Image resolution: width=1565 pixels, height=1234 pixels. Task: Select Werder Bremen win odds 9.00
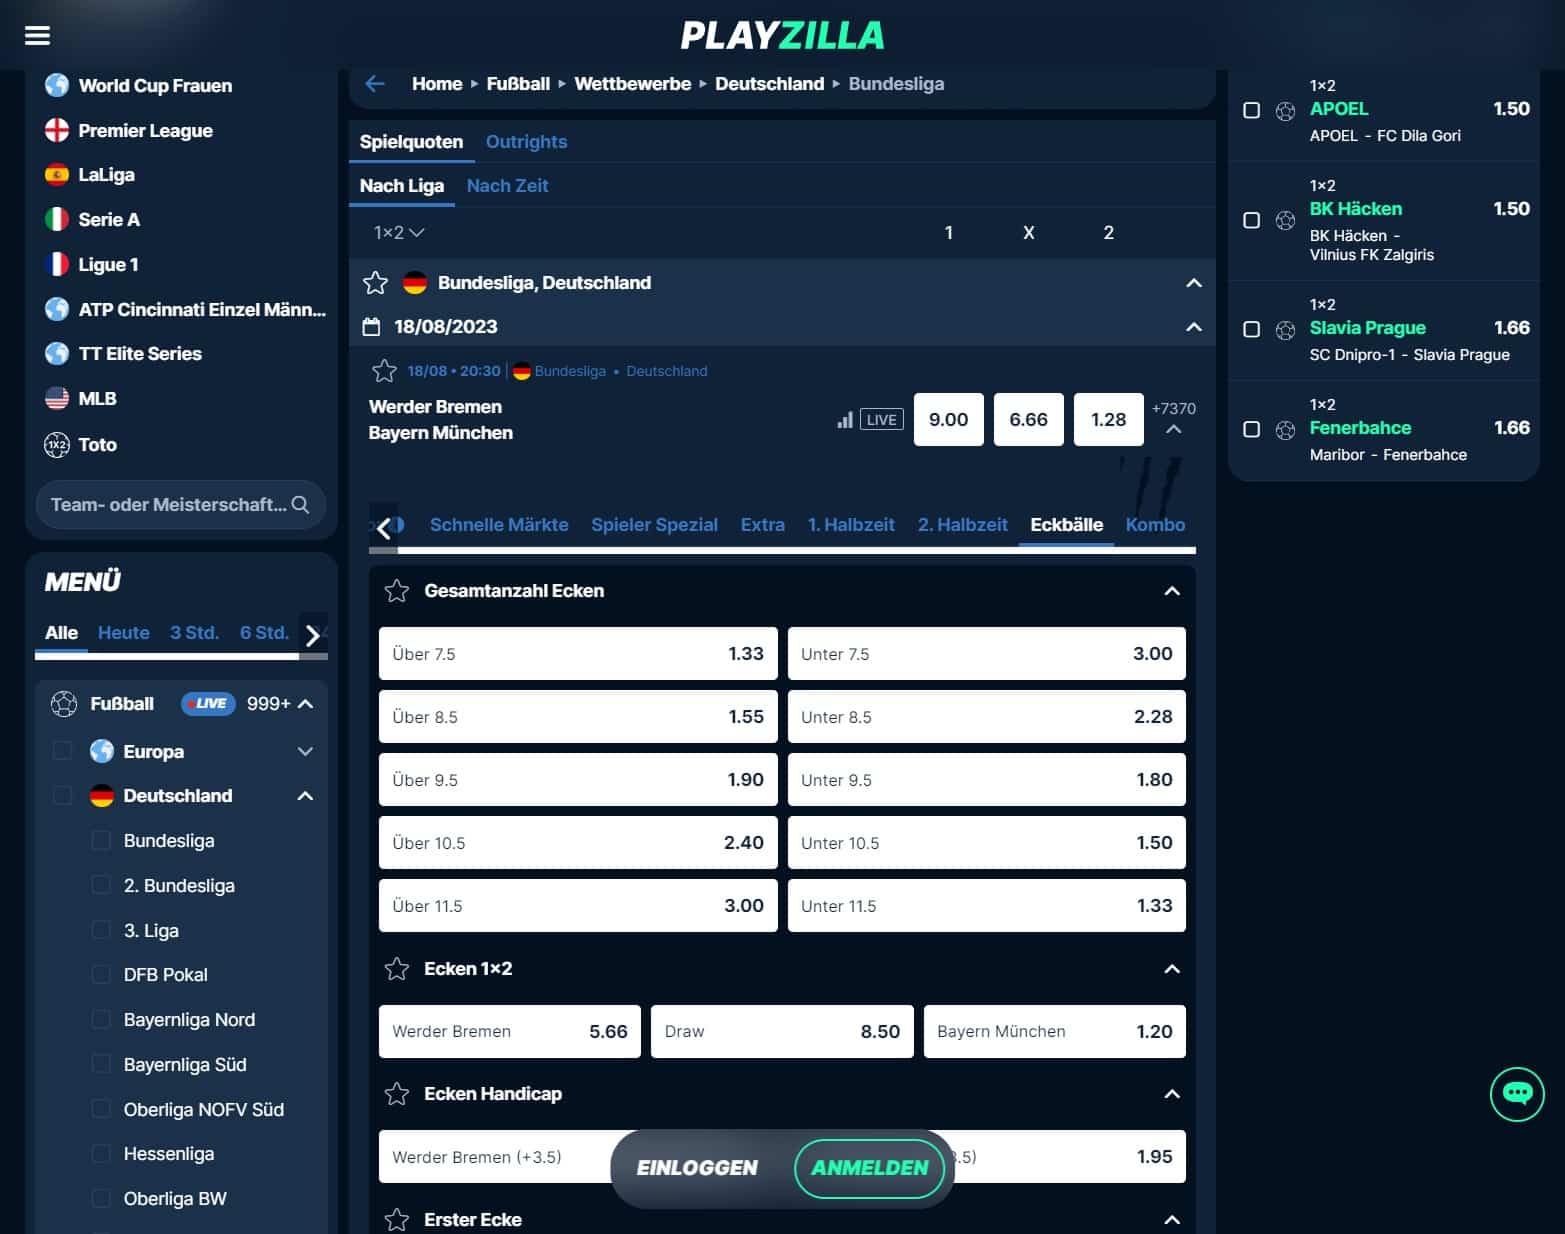pyautogui.click(x=948, y=420)
